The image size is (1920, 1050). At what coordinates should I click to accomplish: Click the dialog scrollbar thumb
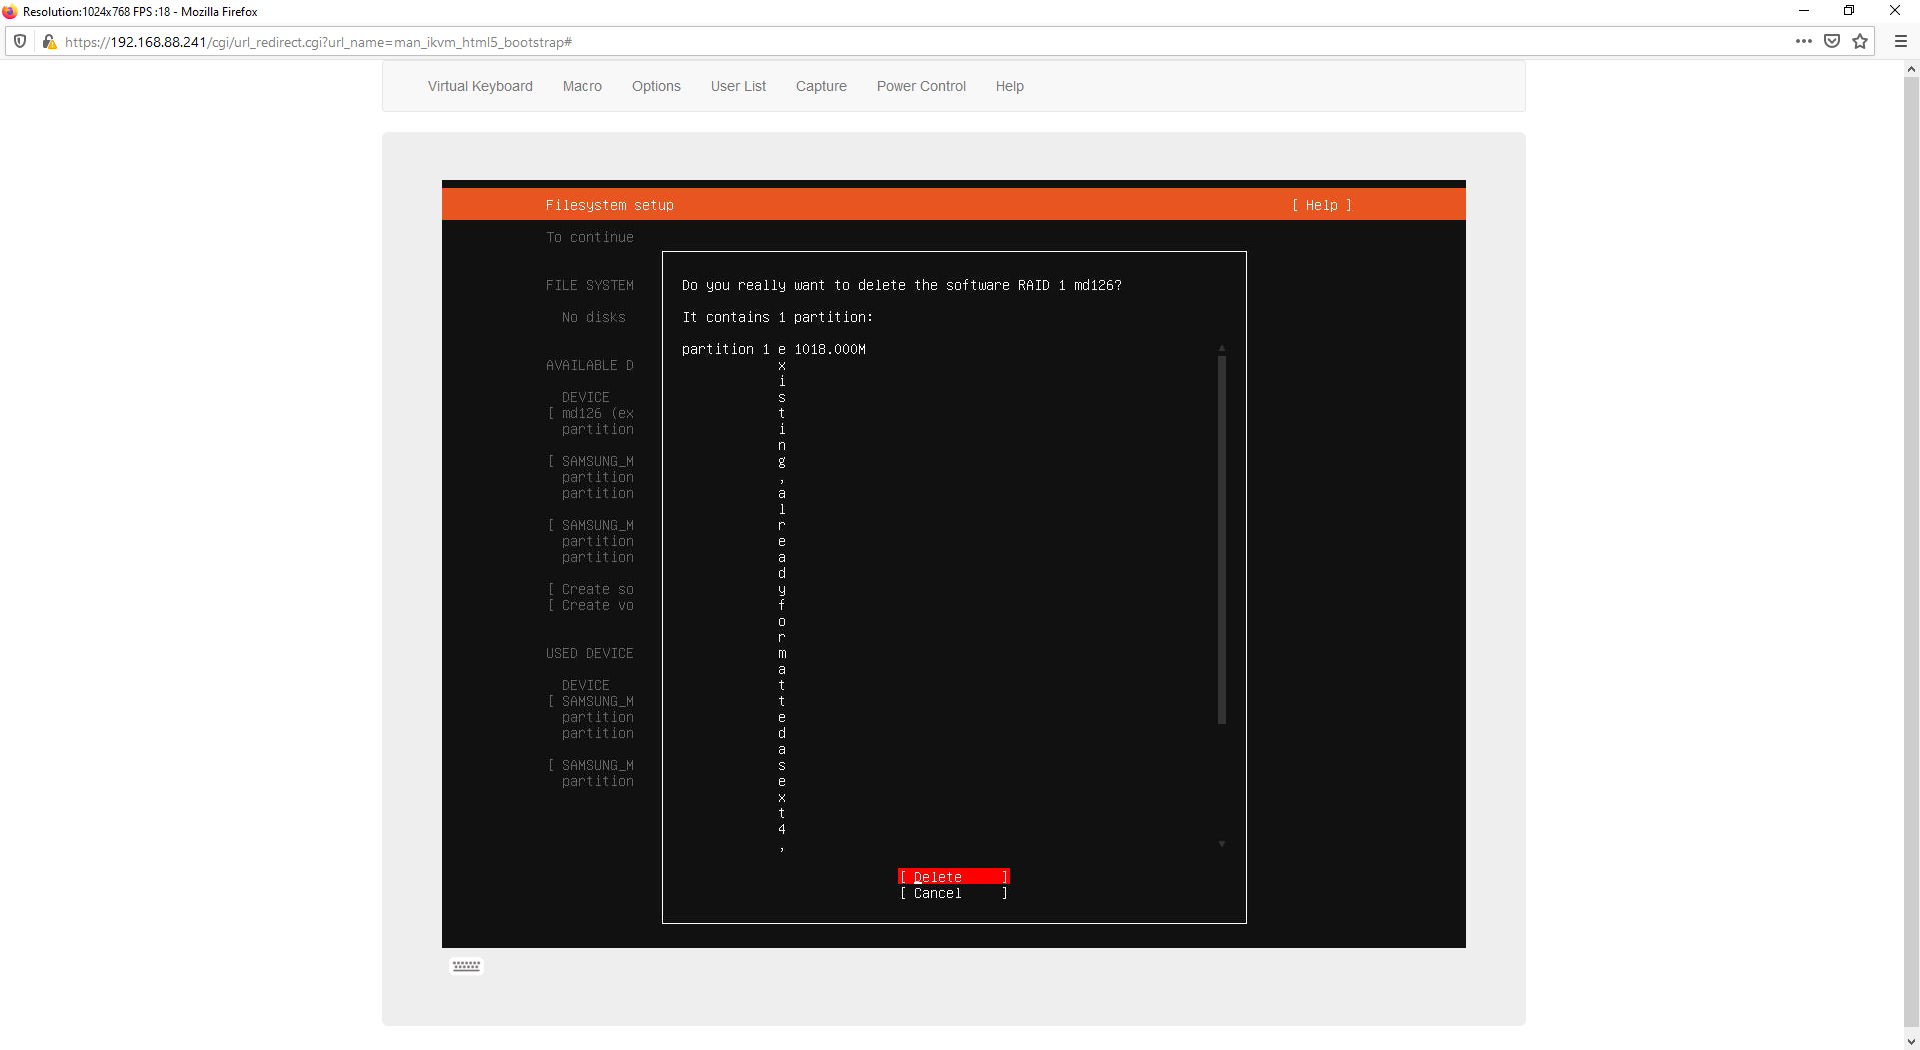point(1222,540)
